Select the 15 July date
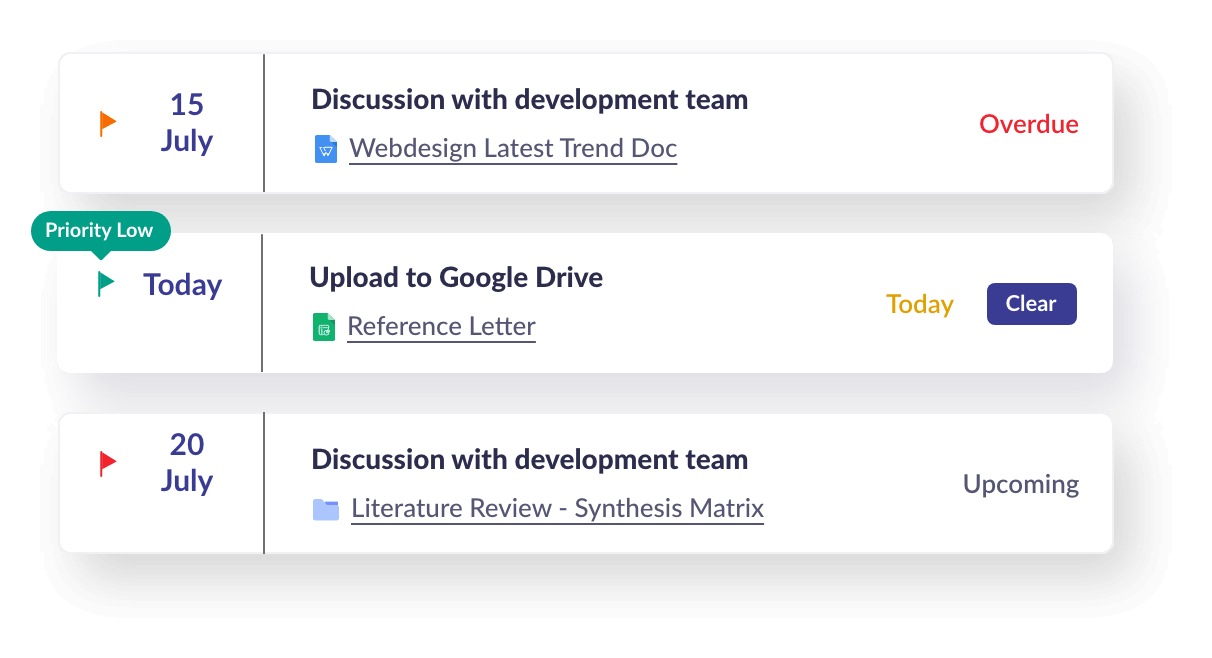1212x658 pixels. [x=187, y=123]
